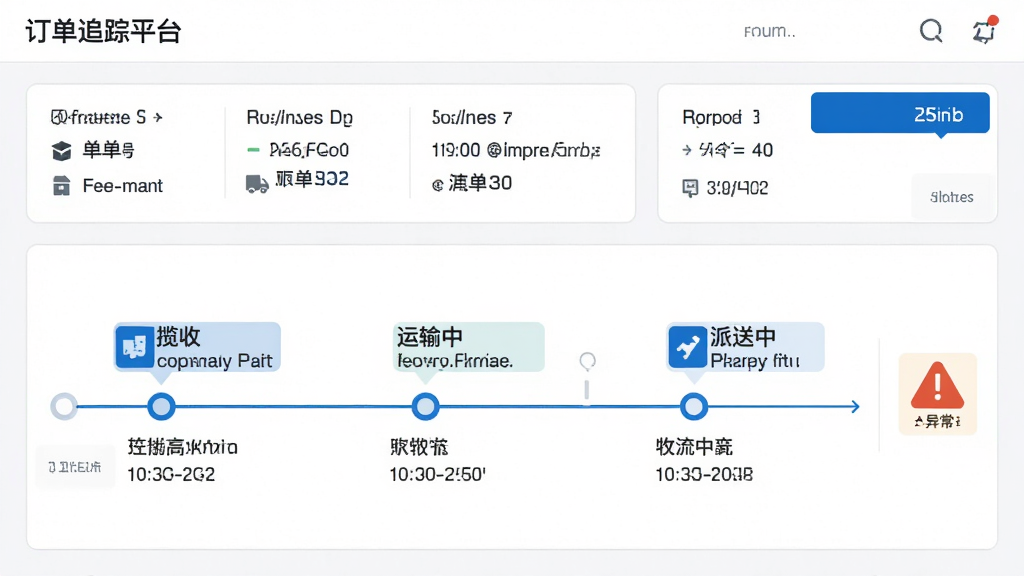The width and height of the screenshot is (1024, 576).
Task: Click the blue 25inb button
Action: click(900, 114)
